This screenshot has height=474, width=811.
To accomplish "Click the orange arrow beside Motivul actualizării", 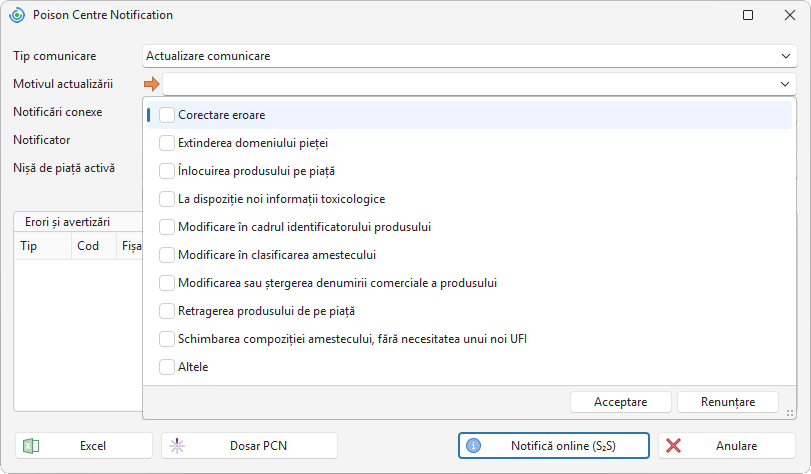I will pyautogui.click(x=152, y=84).
